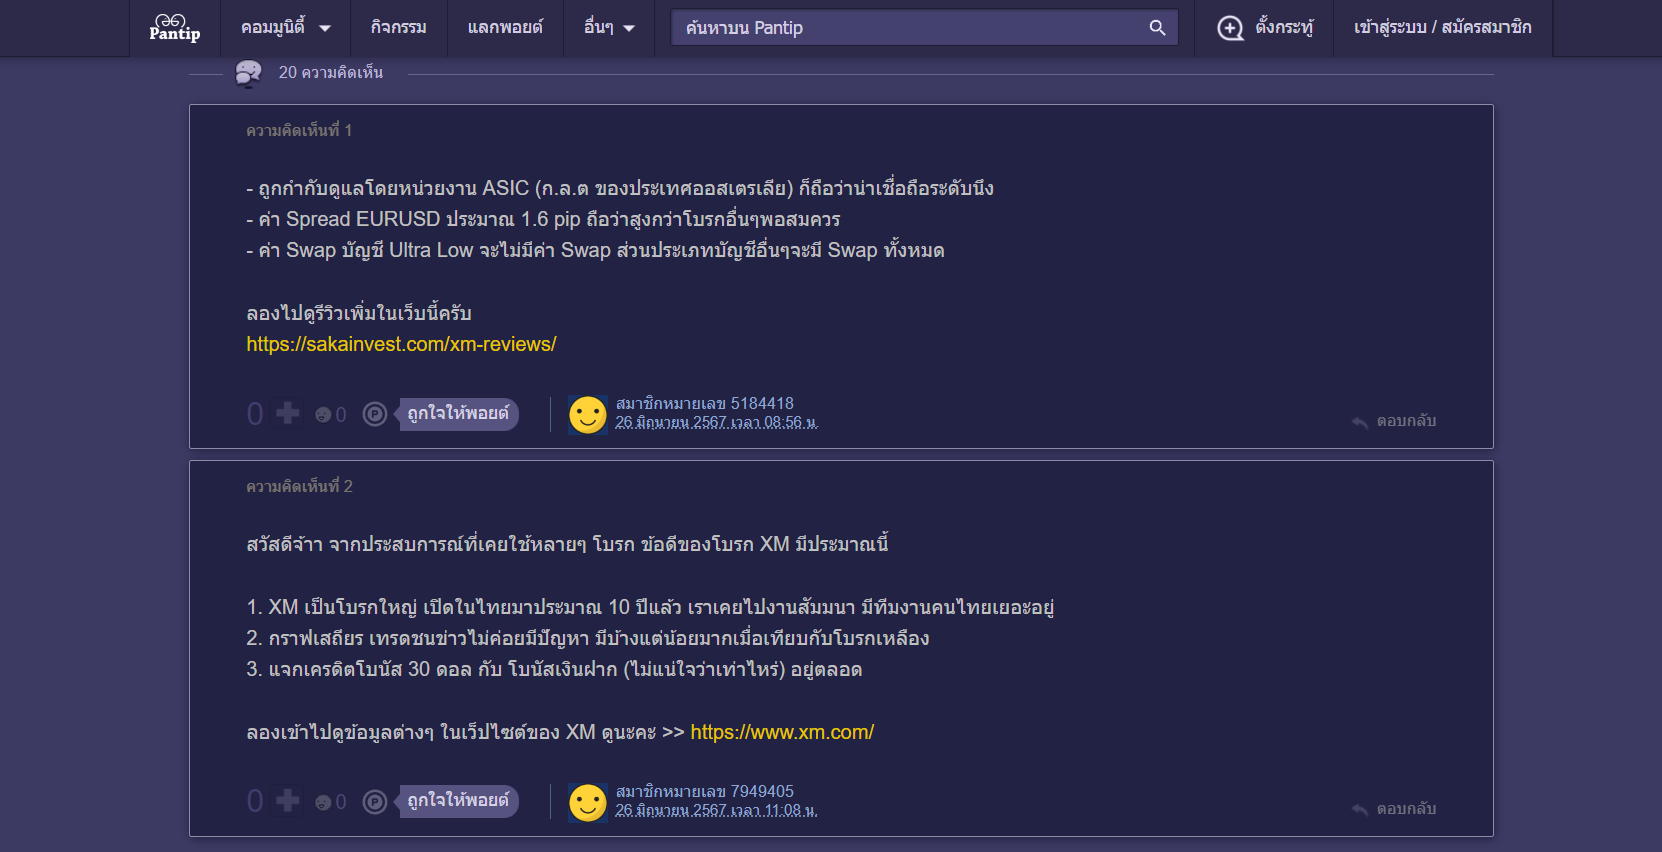The height and width of the screenshot is (852, 1662).
Task: Click the point coin icon on comment 1
Action: (375, 414)
